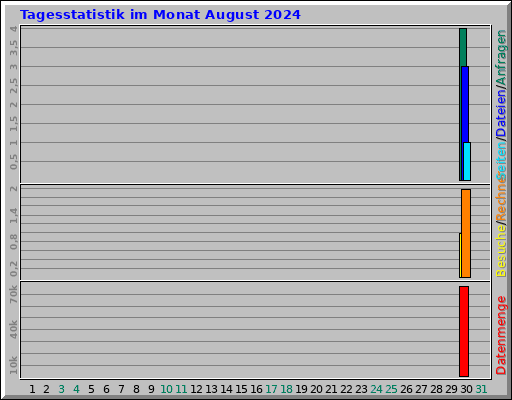
Task: Click the 70k y-axis label
Action: click(13, 294)
